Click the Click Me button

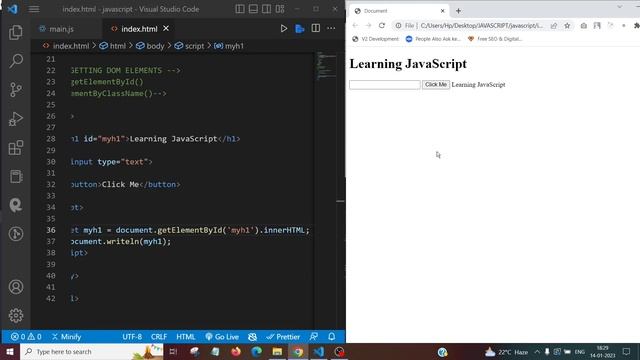tap(436, 84)
